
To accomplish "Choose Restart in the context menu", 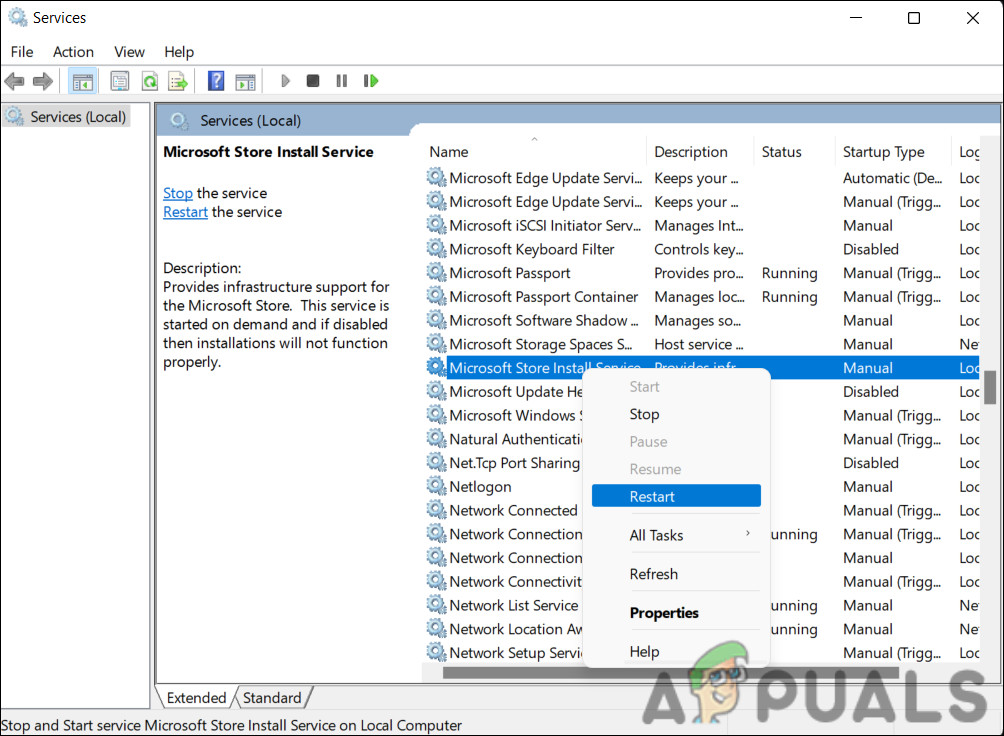I will [676, 496].
